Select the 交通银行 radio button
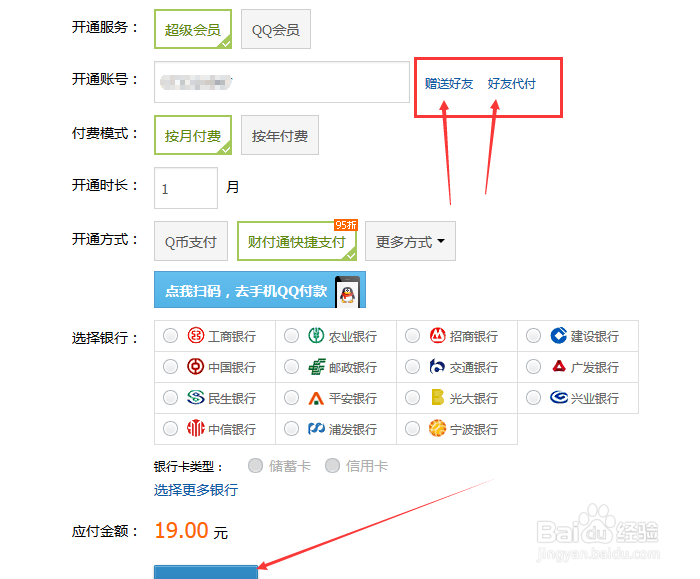700x579 pixels. (x=412, y=367)
